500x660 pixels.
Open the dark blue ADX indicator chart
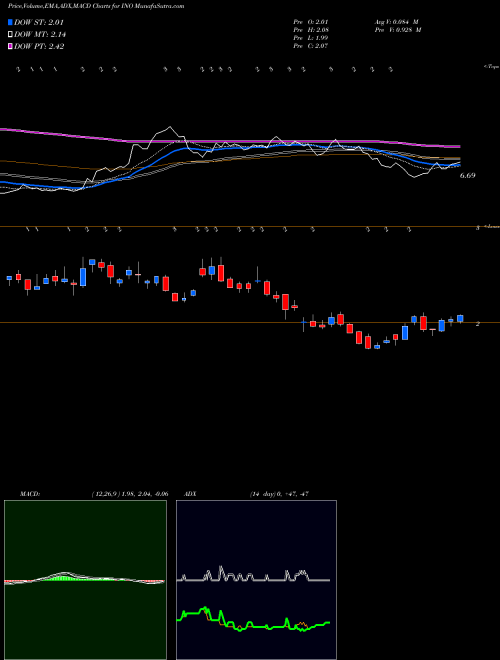pos(256,580)
